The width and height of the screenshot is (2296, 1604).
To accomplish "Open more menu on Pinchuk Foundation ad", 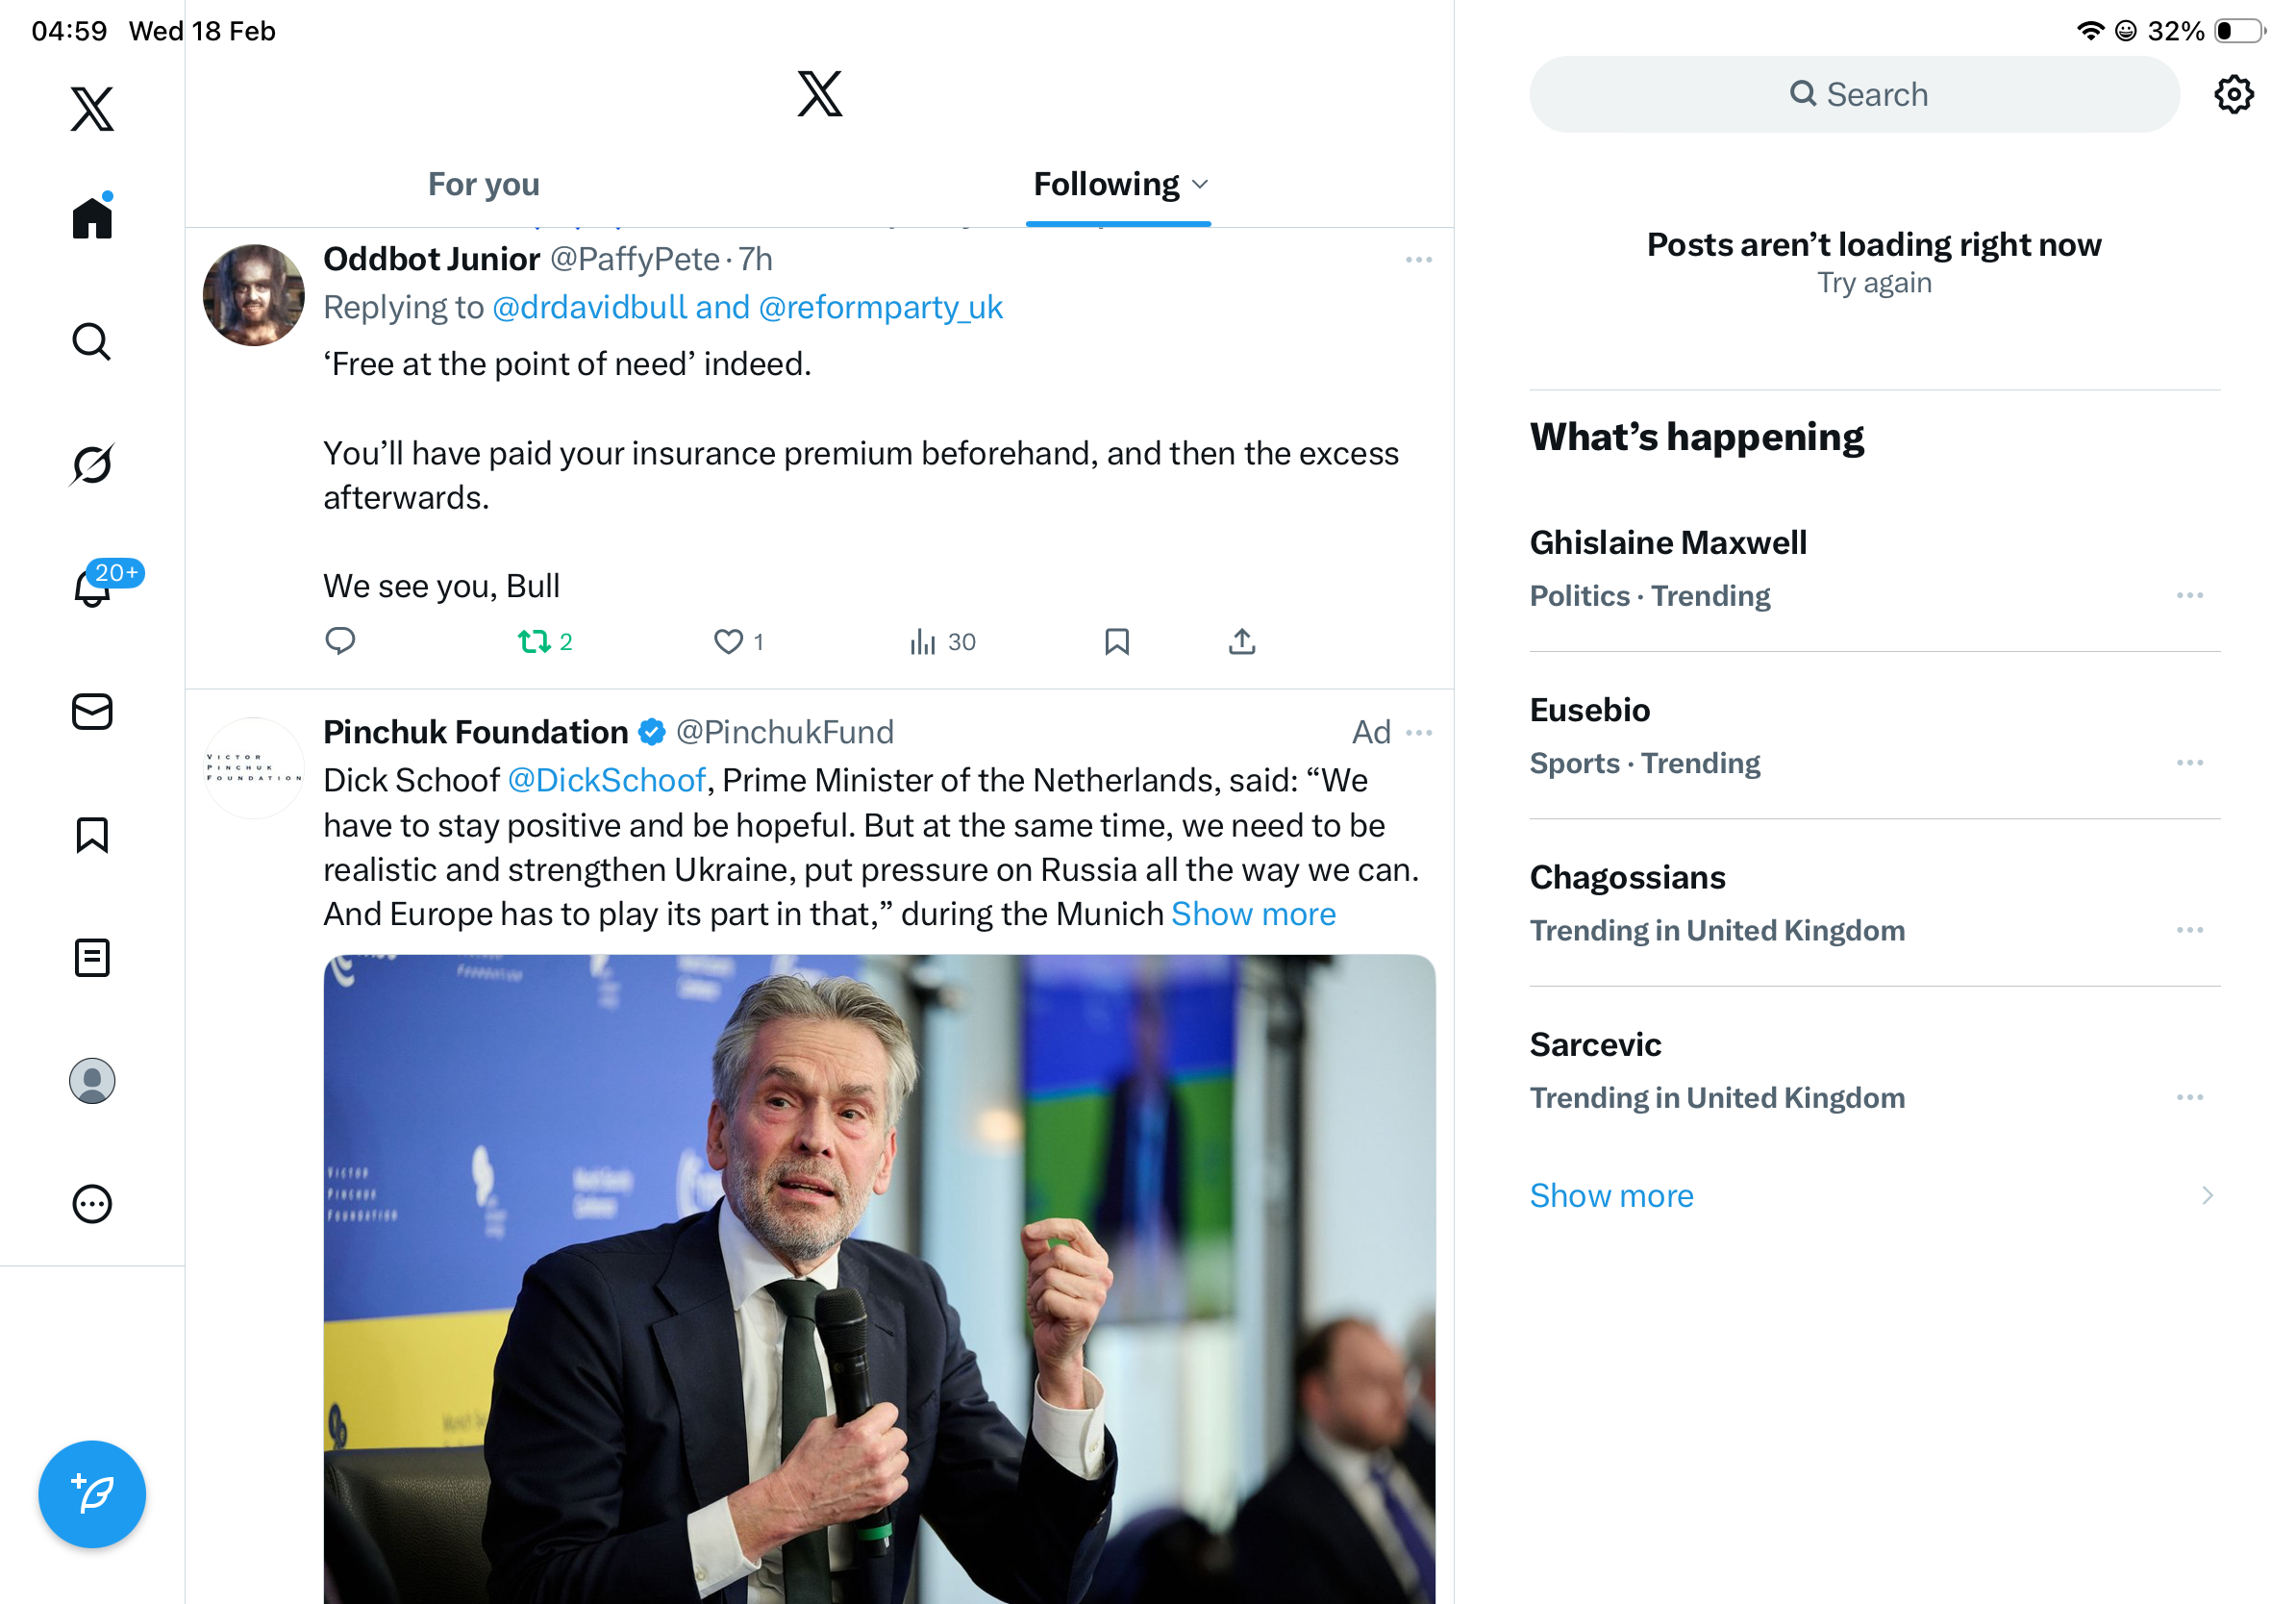I will point(1418,733).
